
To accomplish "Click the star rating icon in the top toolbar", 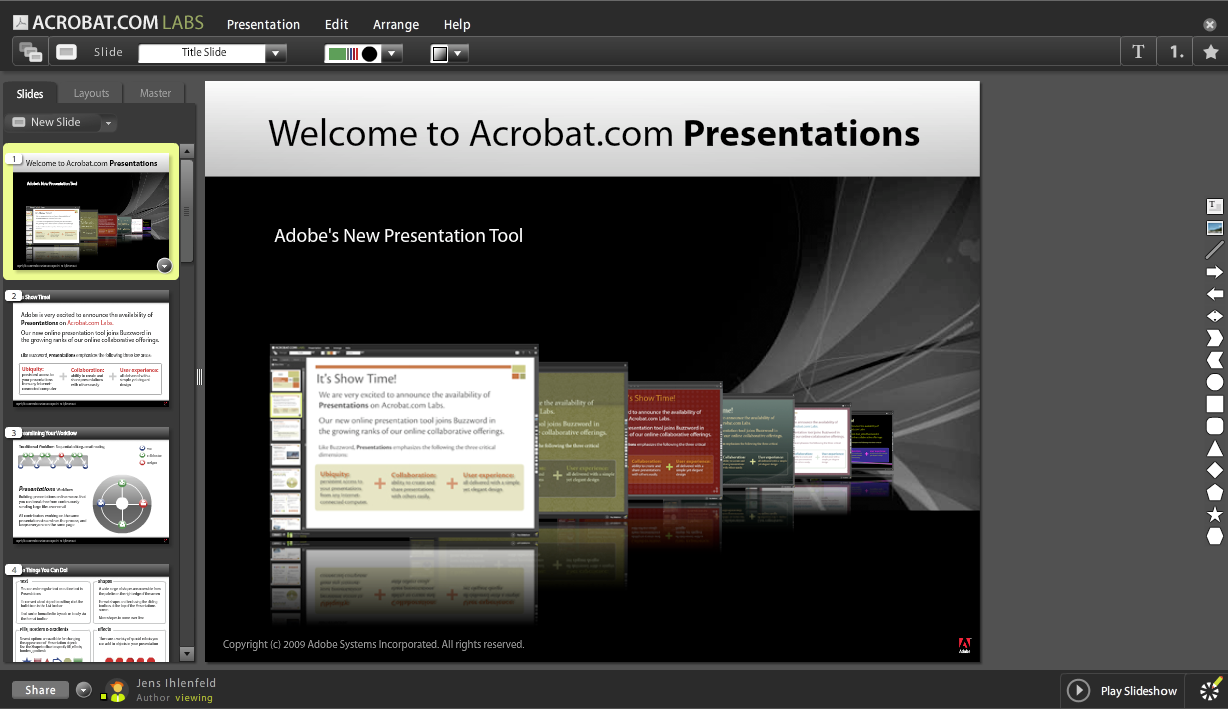I will [x=1211, y=50].
